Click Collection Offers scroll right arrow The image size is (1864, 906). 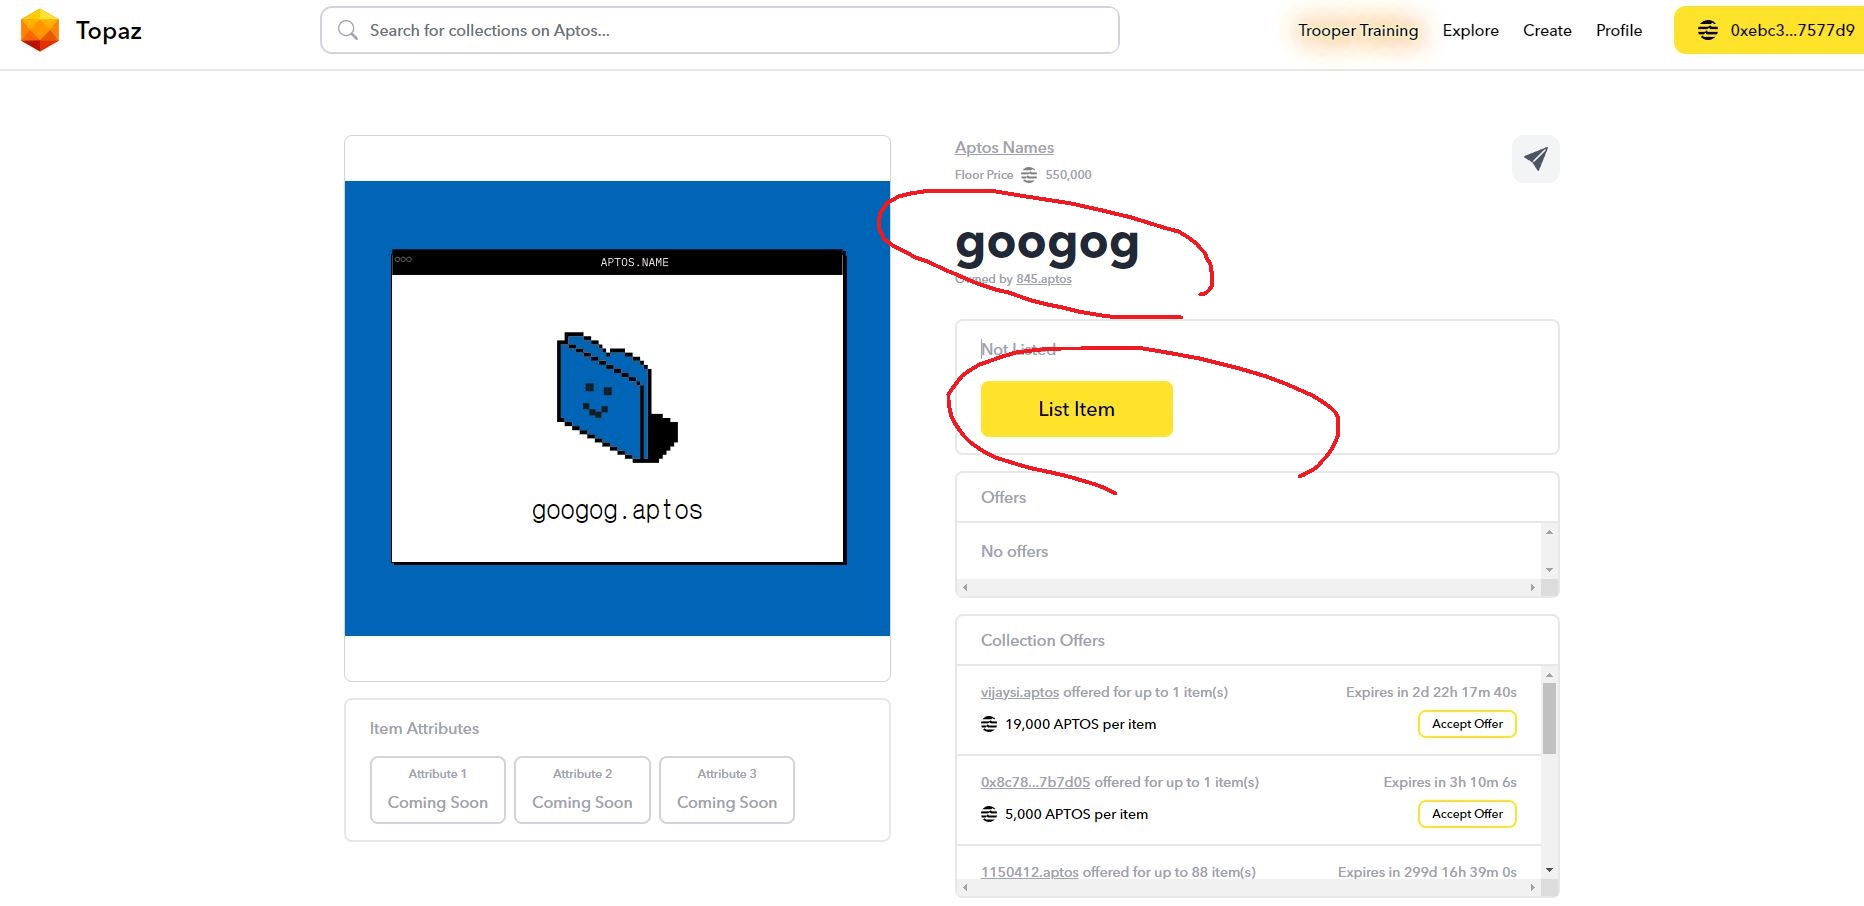(x=1533, y=887)
